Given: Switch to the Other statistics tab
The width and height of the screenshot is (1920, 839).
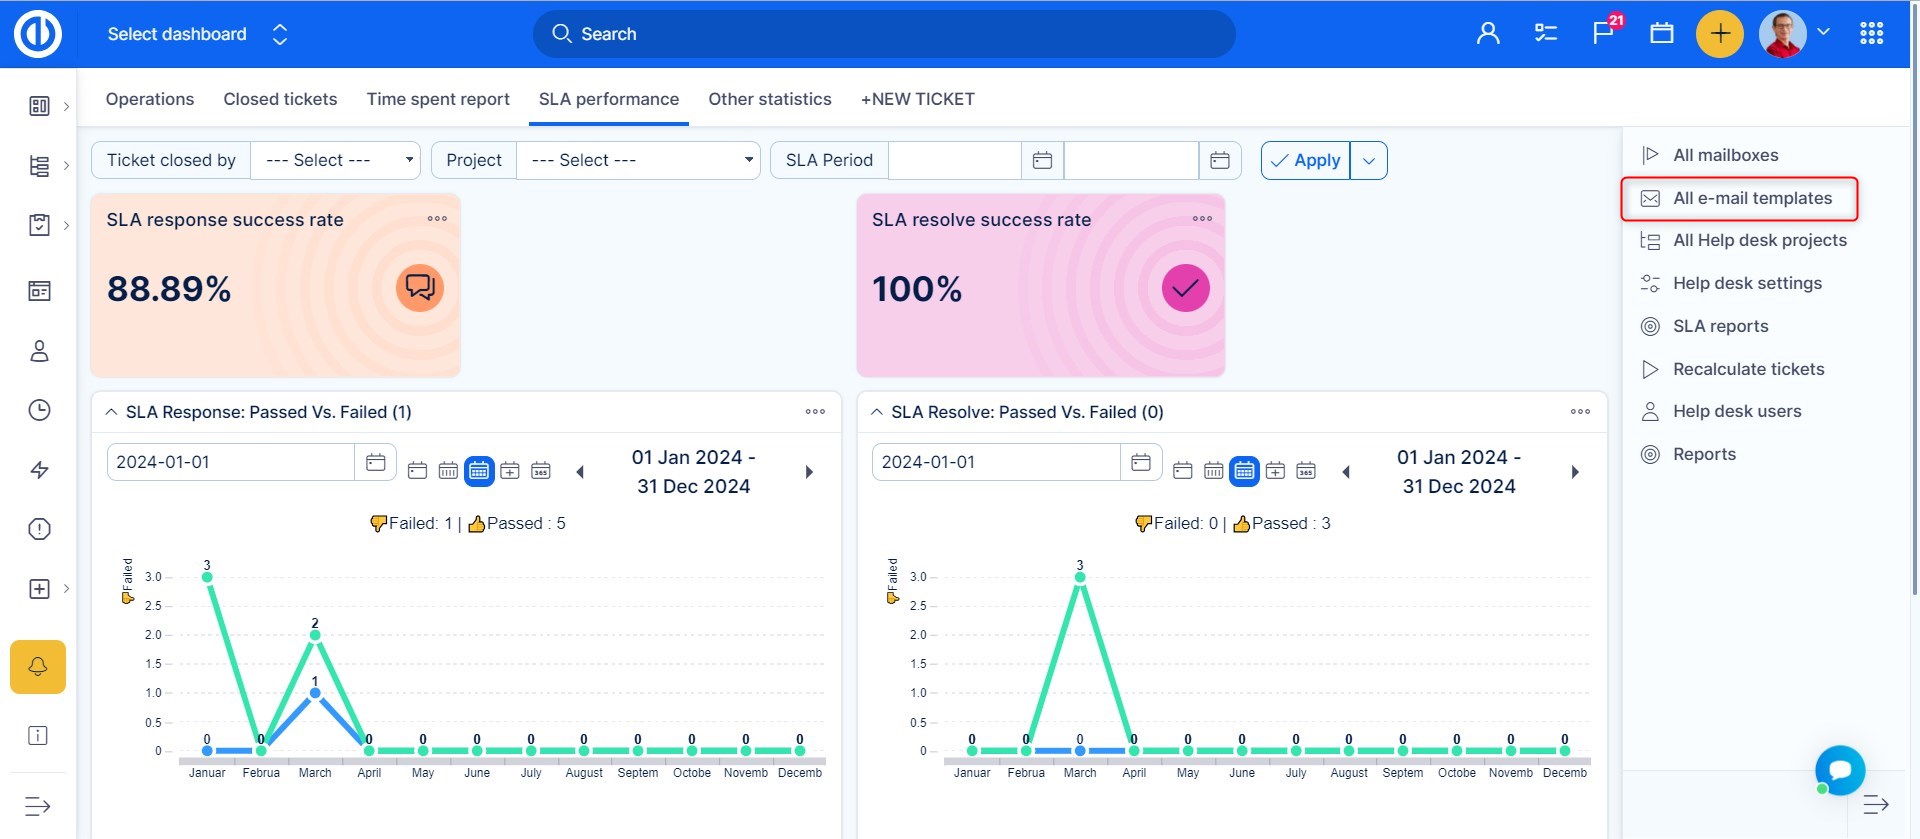Looking at the screenshot, I should (769, 99).
